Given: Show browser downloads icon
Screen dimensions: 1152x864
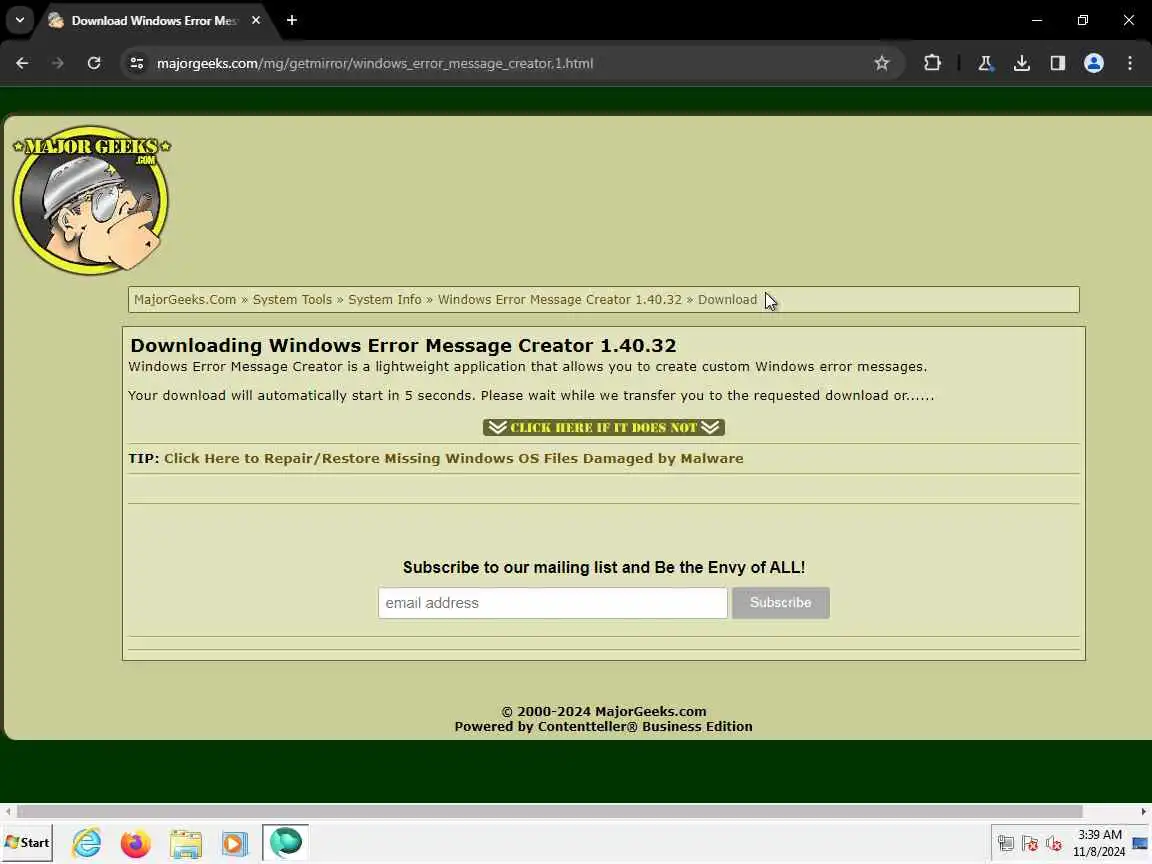Looking at the screenshot, I should click(x=1021, y=63).
